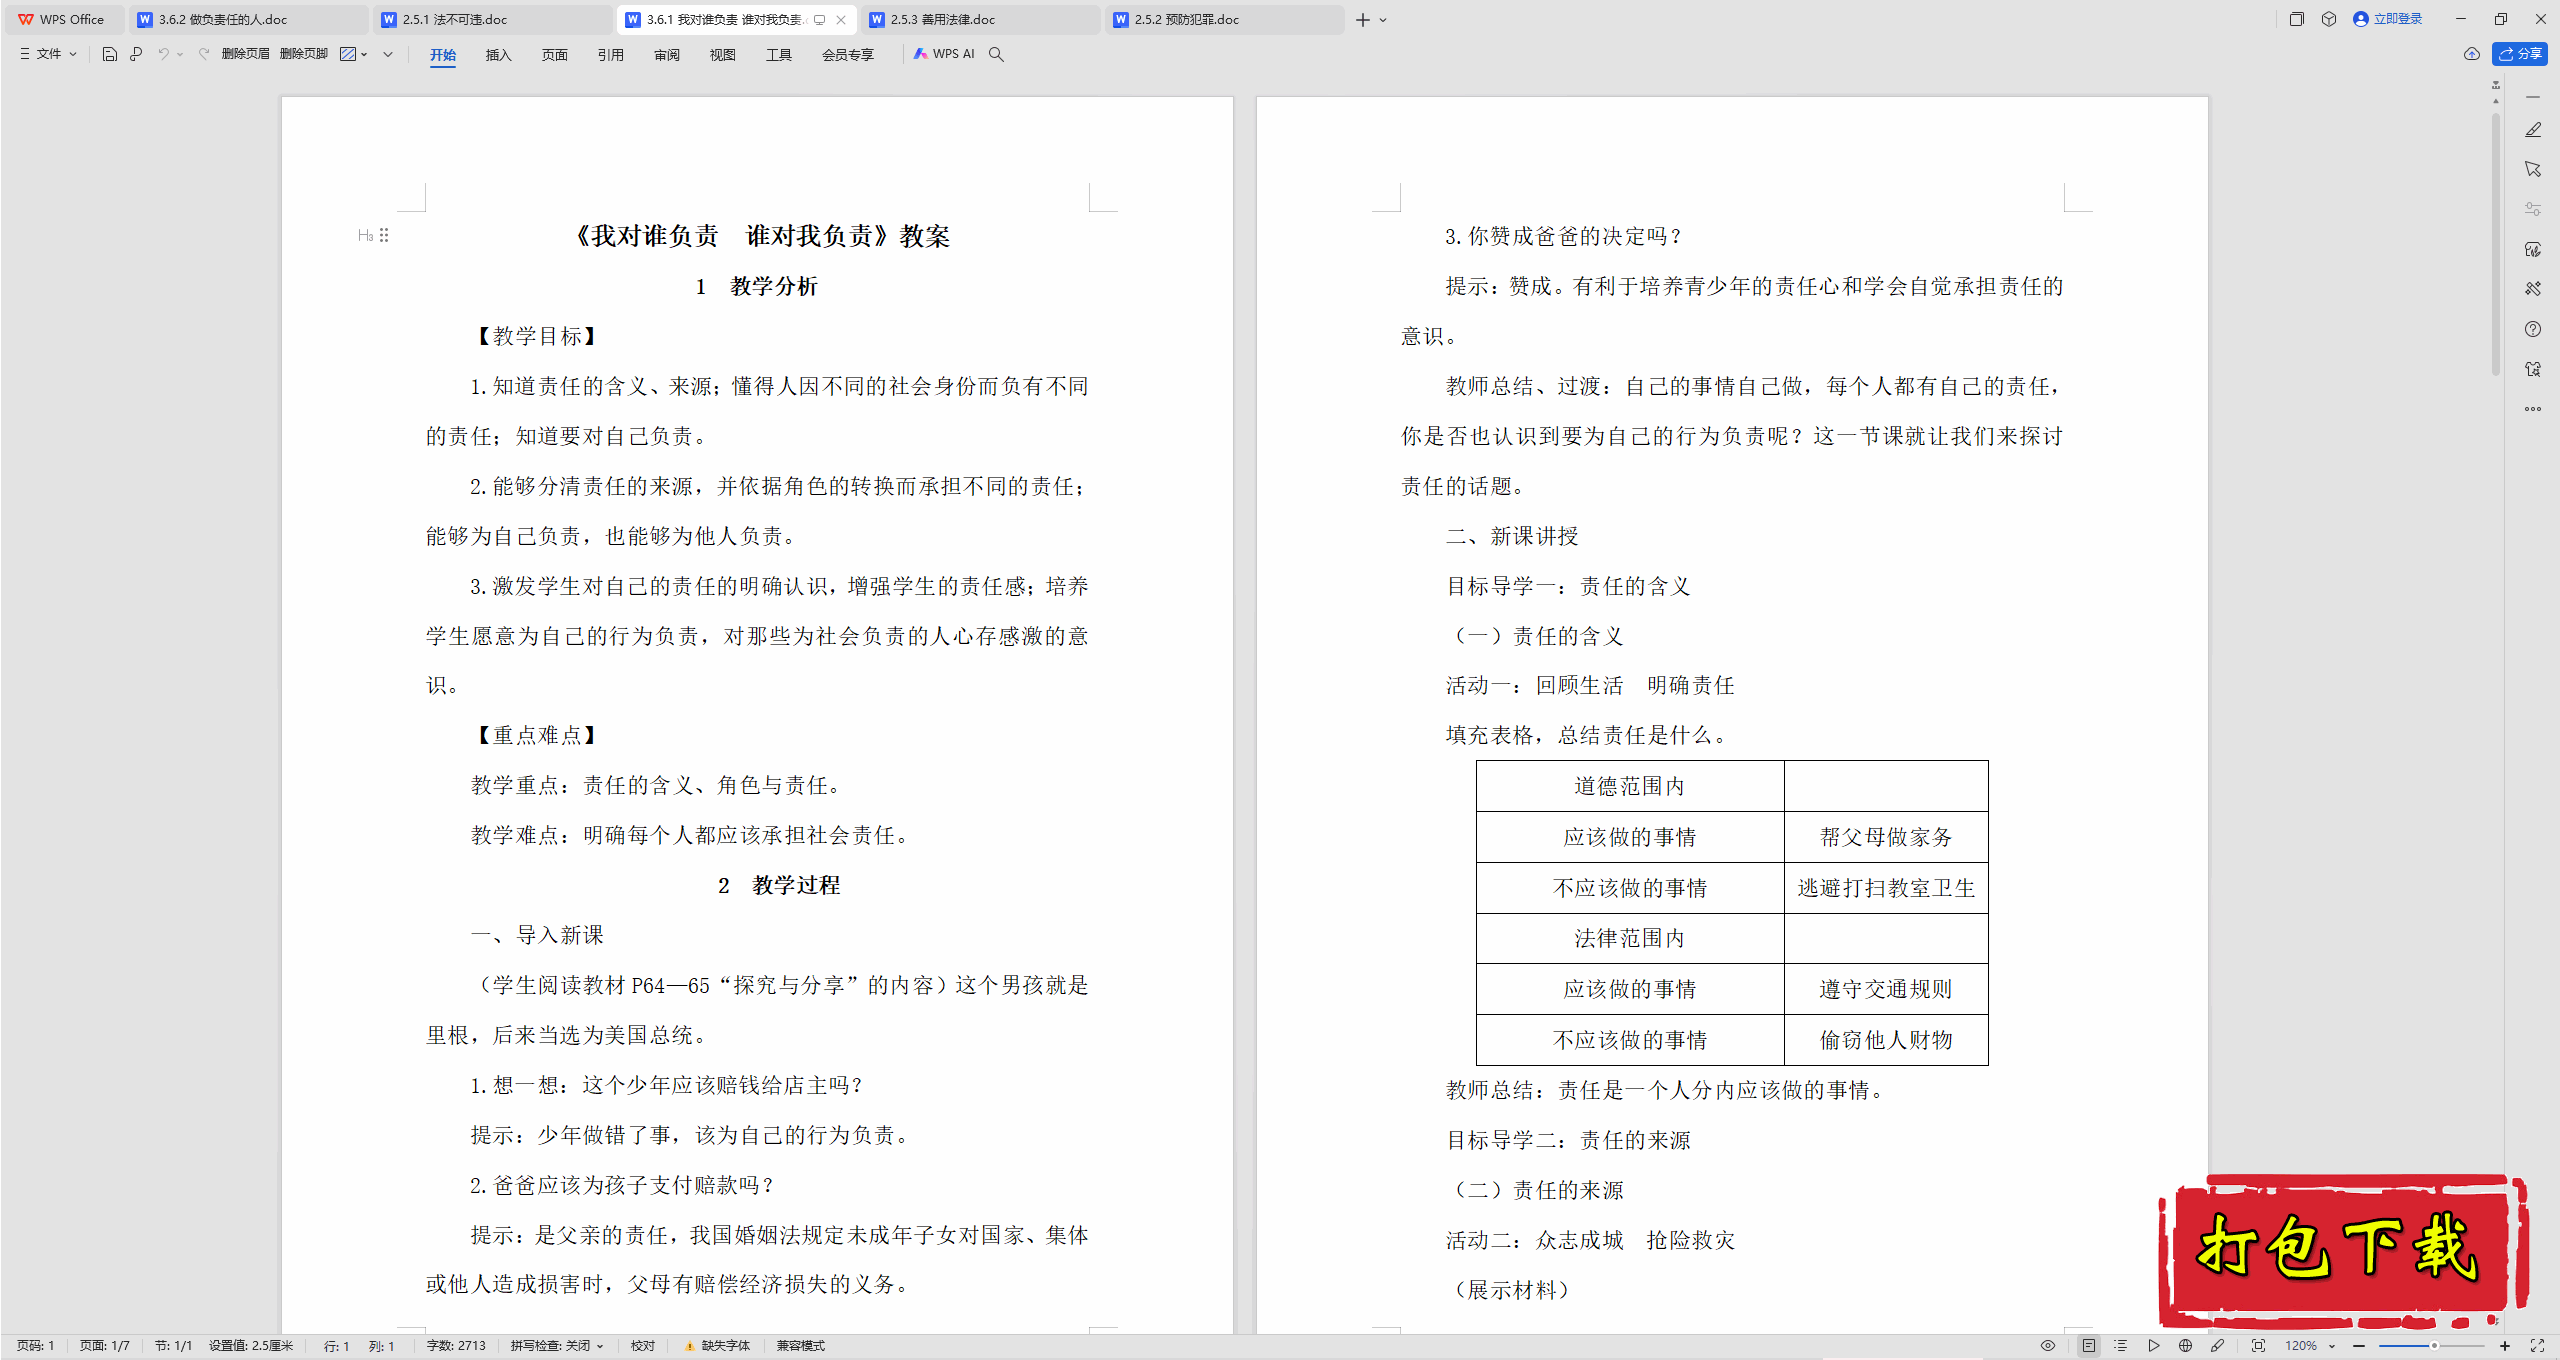Click the Save document icon
The width and height of the screenshot is (2560, 1360).
tap(110, 54)
